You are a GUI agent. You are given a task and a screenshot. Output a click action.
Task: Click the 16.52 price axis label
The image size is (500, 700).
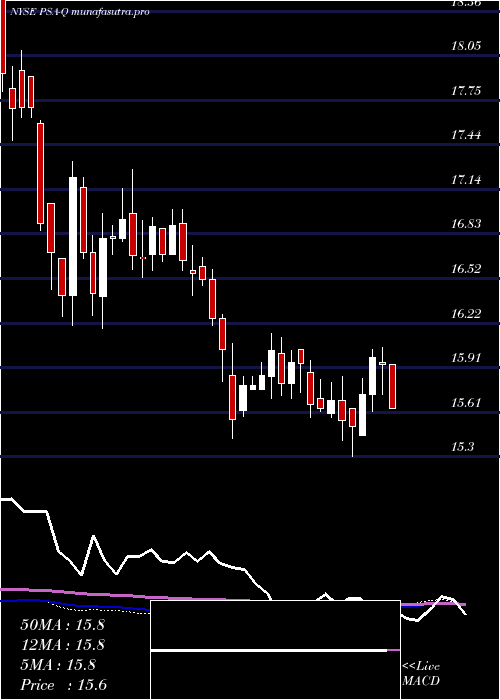466,269
